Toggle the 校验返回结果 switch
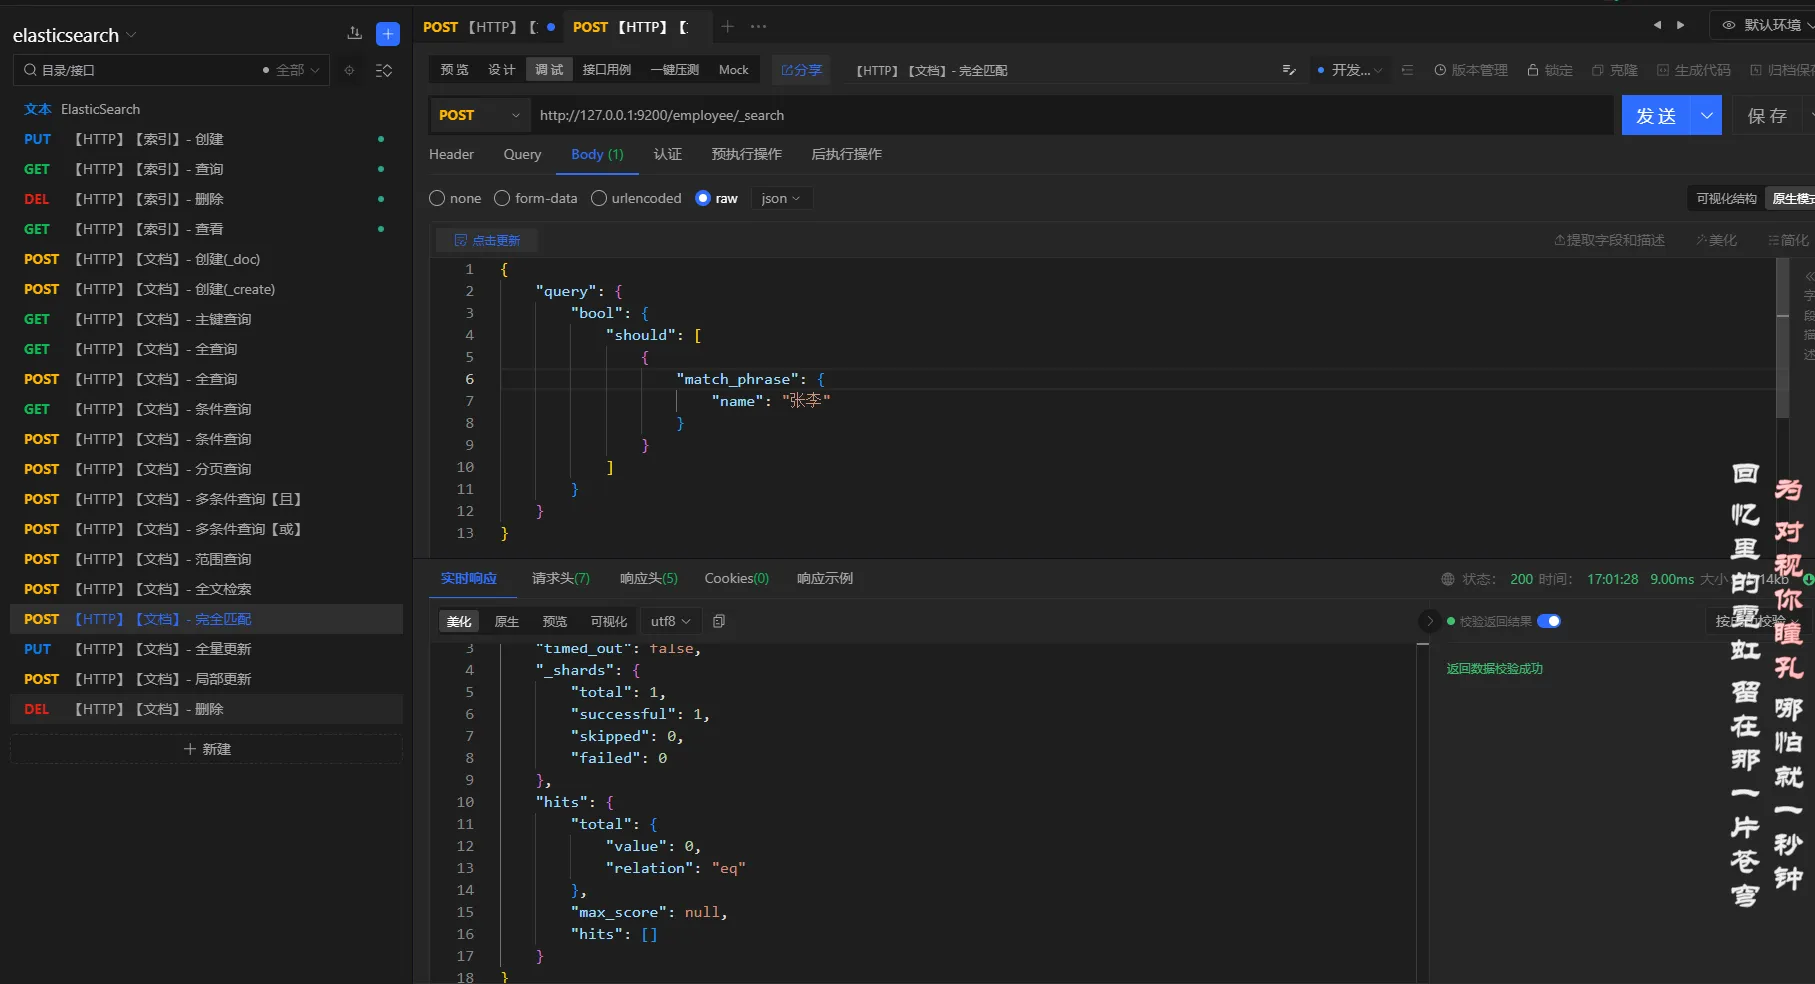Screen dimensions: 1815x984 click(x=1548, y=622)
